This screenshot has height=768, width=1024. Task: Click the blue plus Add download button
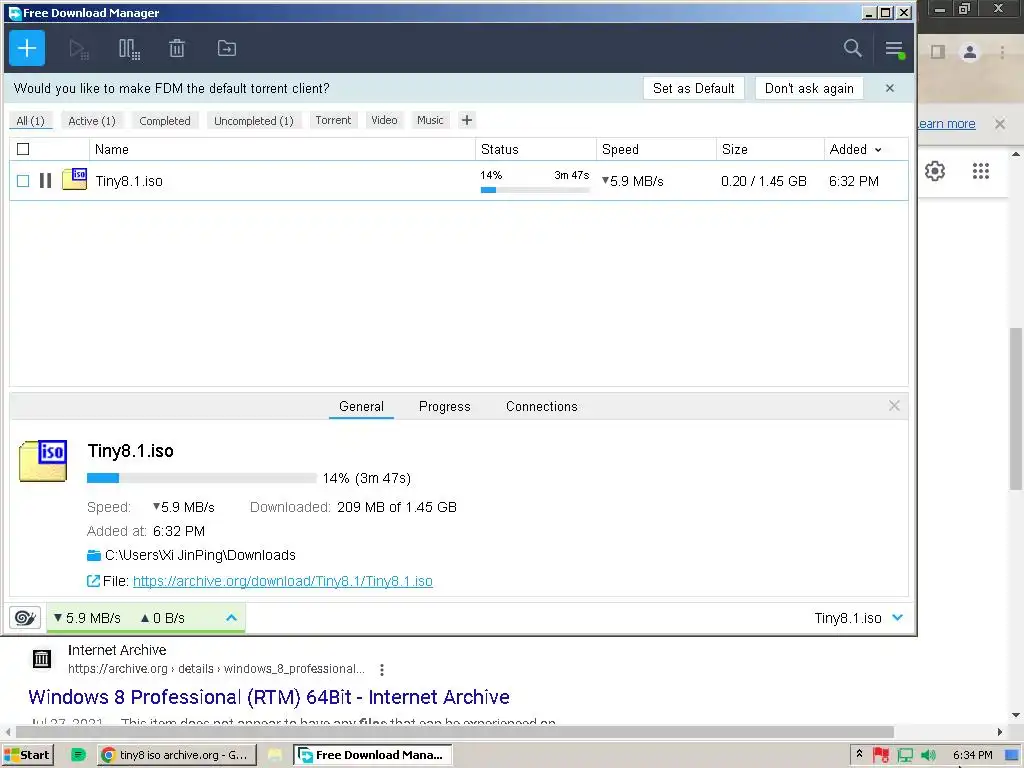click(27, 48)
